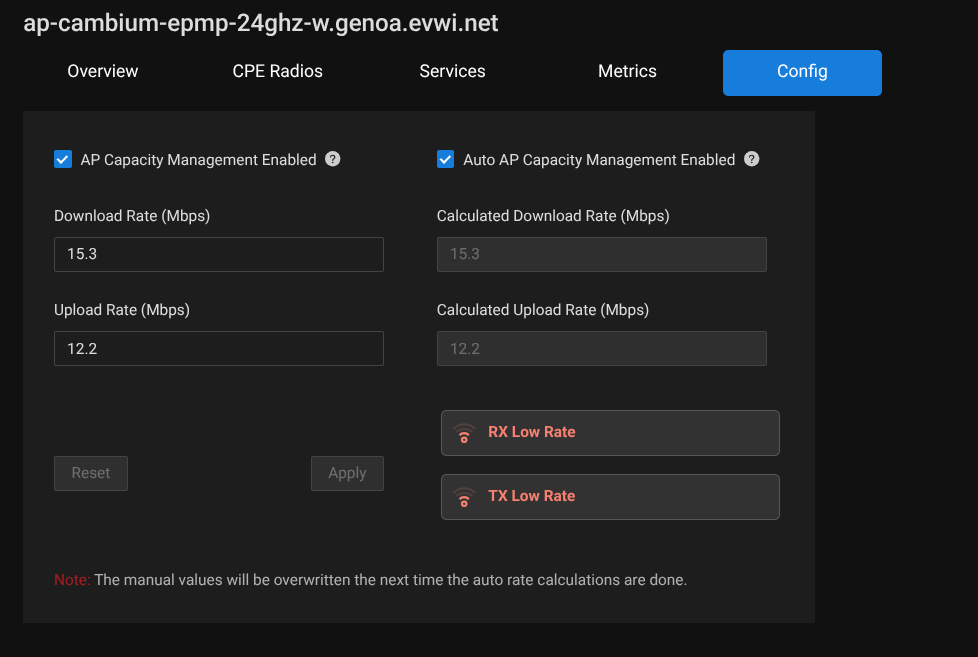Click the ap-cambium-epmp device hostname title
978x657 pixels.
pos(261,23)
